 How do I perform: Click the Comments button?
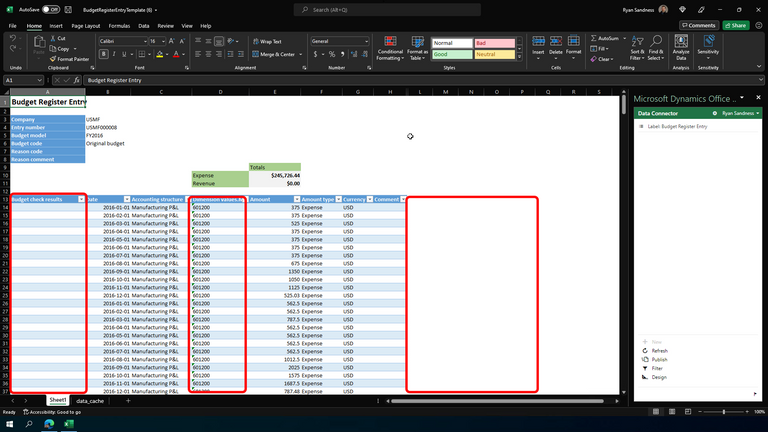[x=698, y=25]
